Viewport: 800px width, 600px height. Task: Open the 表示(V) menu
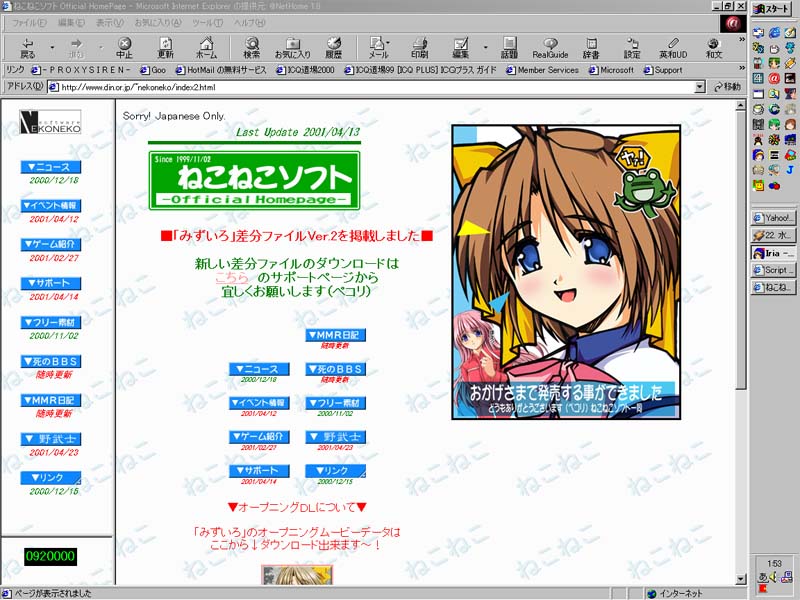tap(110, 23)
